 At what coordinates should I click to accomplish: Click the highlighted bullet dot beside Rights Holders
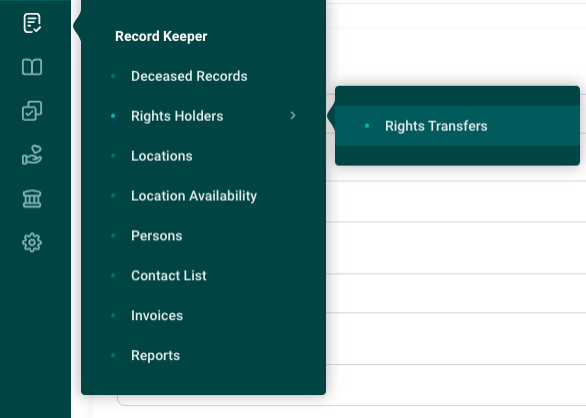click(113, 116)
